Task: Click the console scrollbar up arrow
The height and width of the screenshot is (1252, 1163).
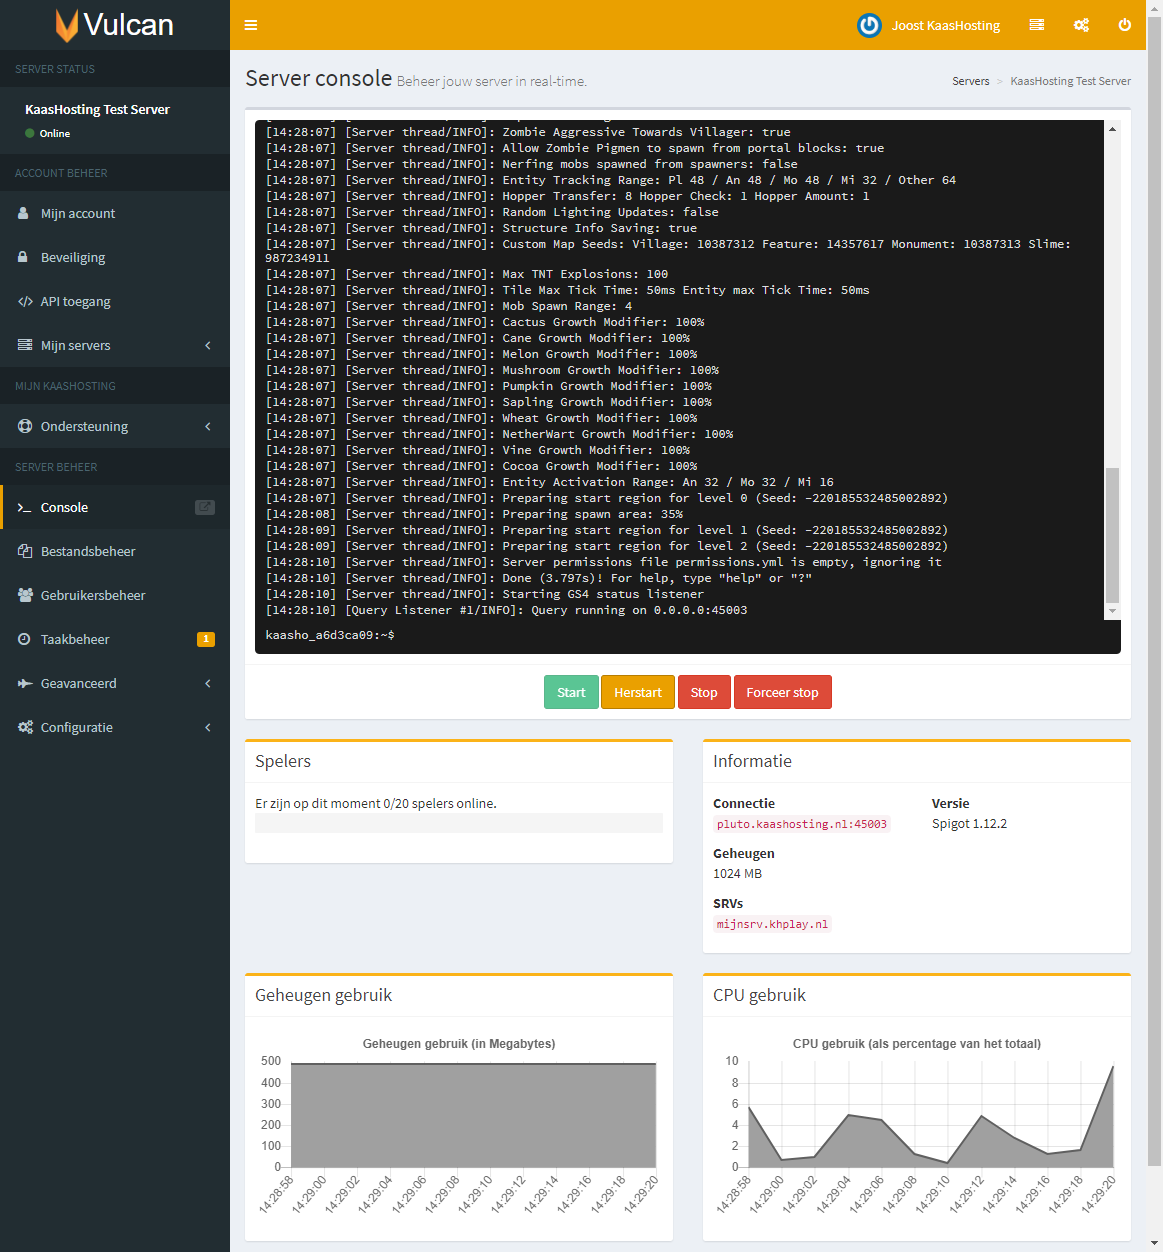Action: point(1112,130)
